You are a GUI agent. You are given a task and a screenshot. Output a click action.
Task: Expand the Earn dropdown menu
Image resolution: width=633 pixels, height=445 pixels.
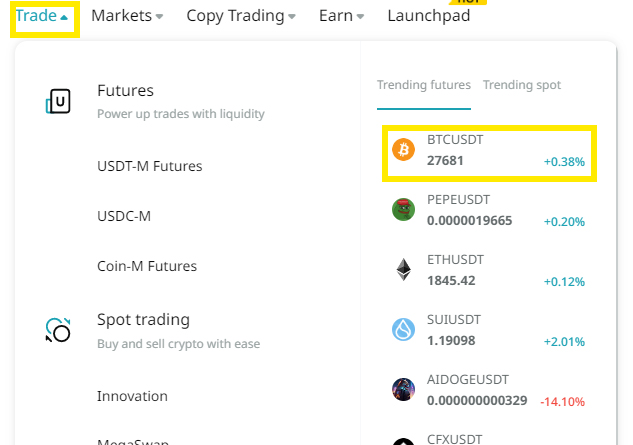341,16
